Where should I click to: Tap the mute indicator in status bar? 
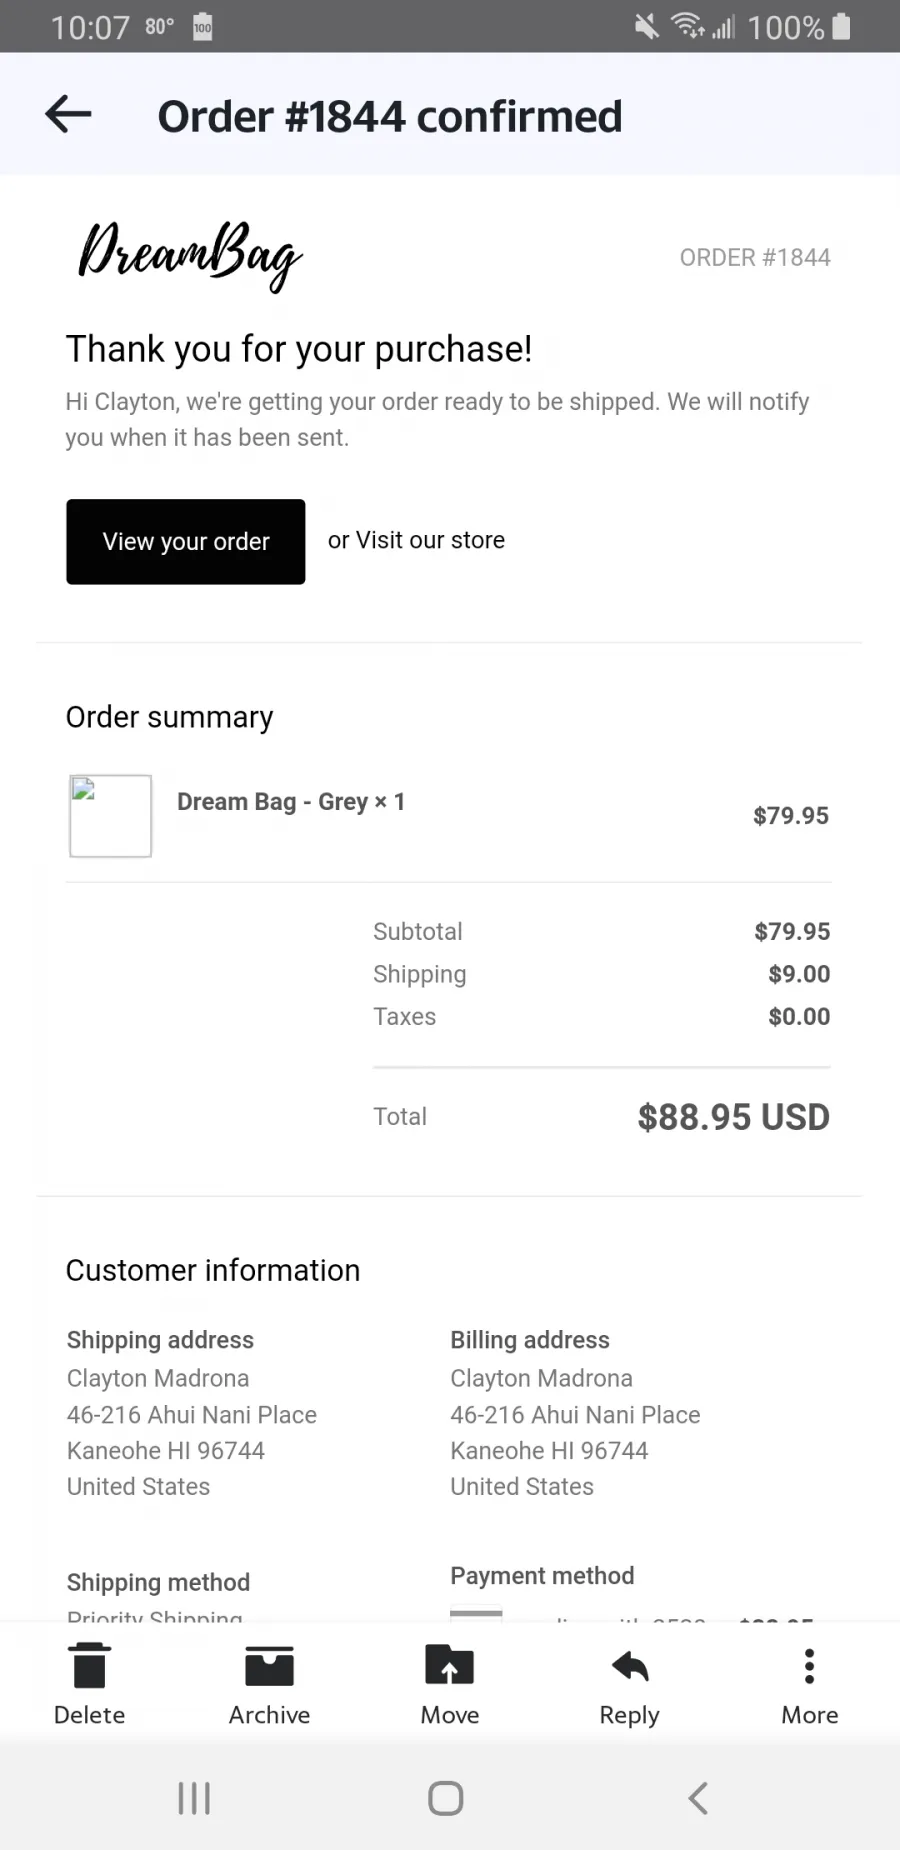point(647,26)
